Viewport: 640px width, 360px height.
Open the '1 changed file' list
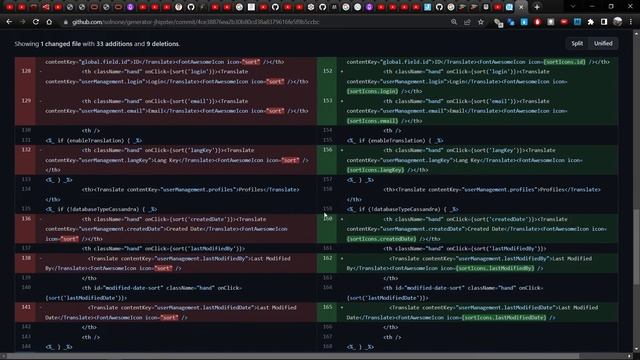click(x=60, y=44)
